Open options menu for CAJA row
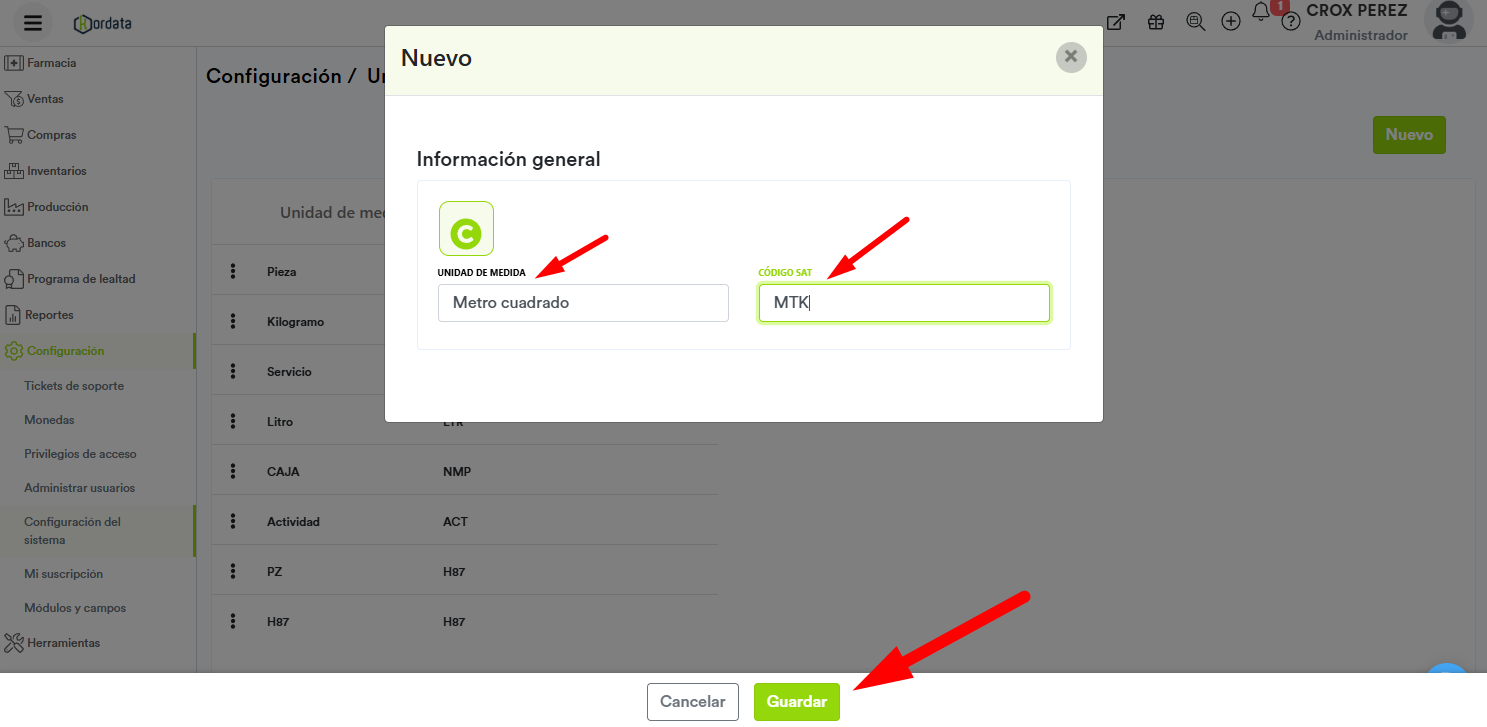The height and width of the screenshot is (727, 1487). tap(233, 471)
